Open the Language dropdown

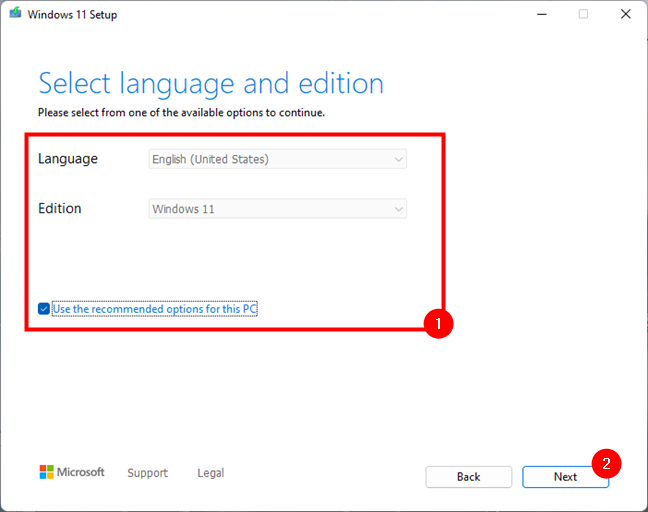coord(277,159)
